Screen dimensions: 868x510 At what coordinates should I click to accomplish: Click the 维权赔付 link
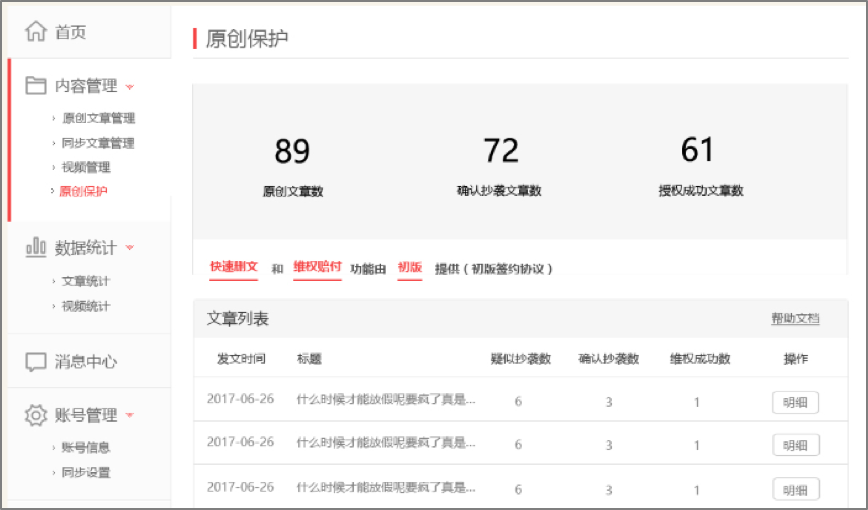(317, 268)
